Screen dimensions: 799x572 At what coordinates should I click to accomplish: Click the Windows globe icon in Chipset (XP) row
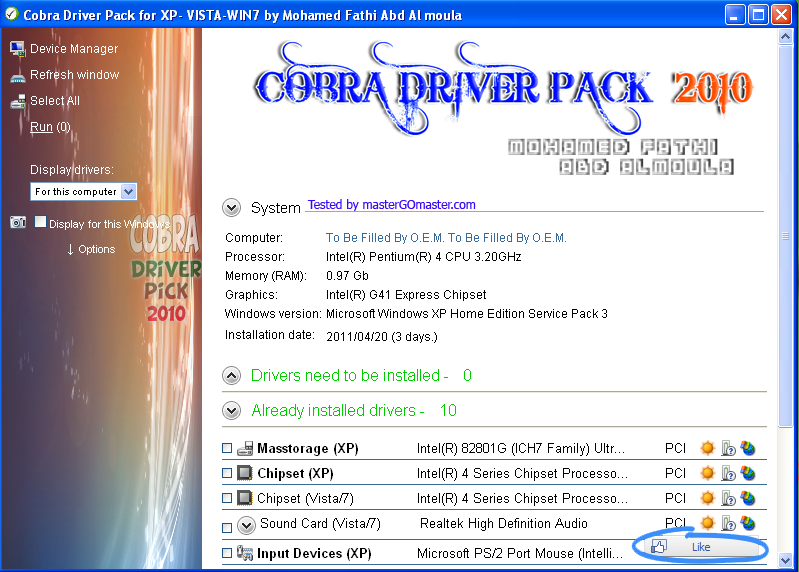pyautogui.click(x=748, y=473)
